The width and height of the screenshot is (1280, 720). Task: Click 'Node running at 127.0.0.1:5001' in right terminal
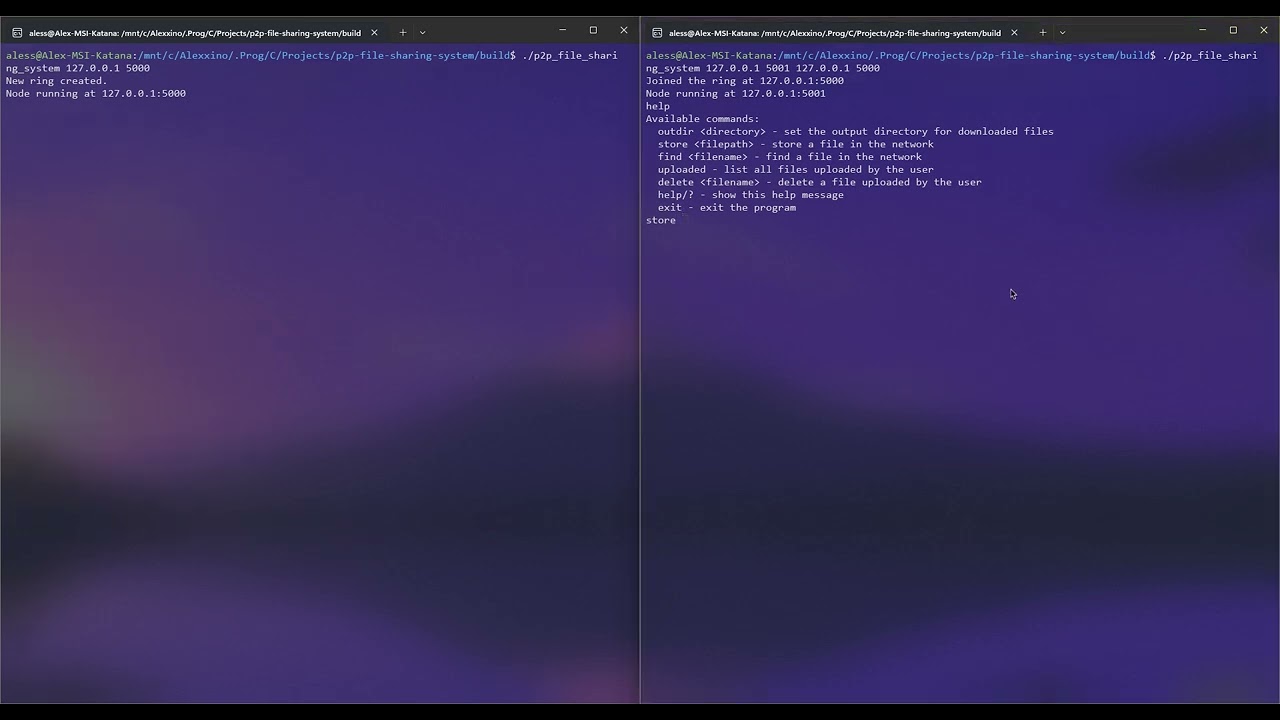[736, 94]
